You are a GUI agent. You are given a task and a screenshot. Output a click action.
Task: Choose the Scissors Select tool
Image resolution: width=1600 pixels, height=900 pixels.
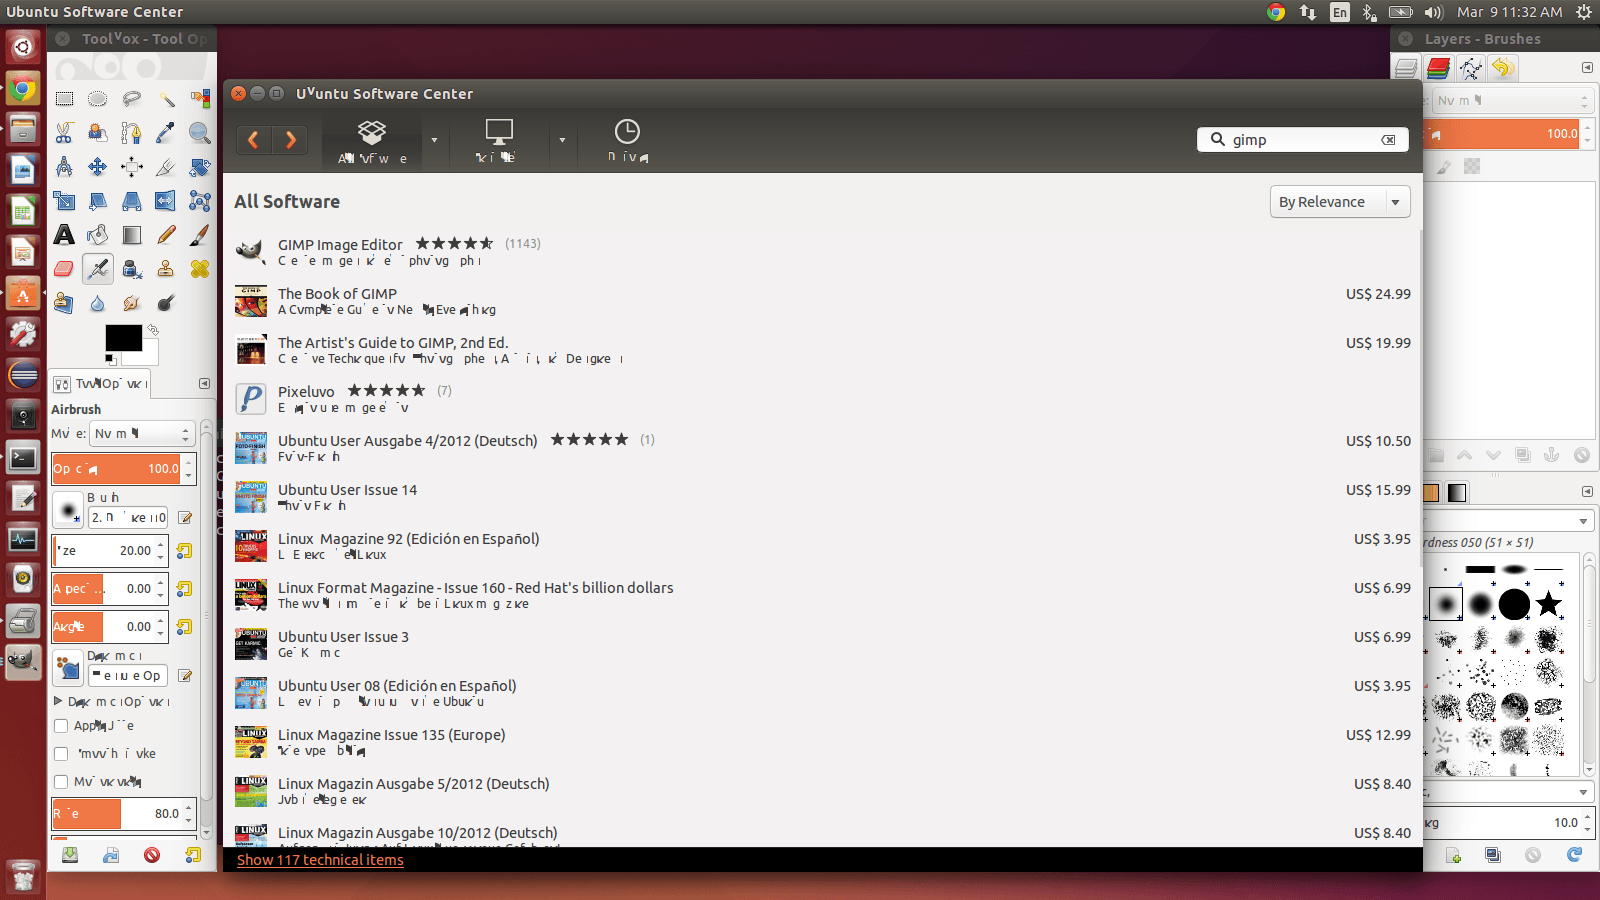pos(64,133)
